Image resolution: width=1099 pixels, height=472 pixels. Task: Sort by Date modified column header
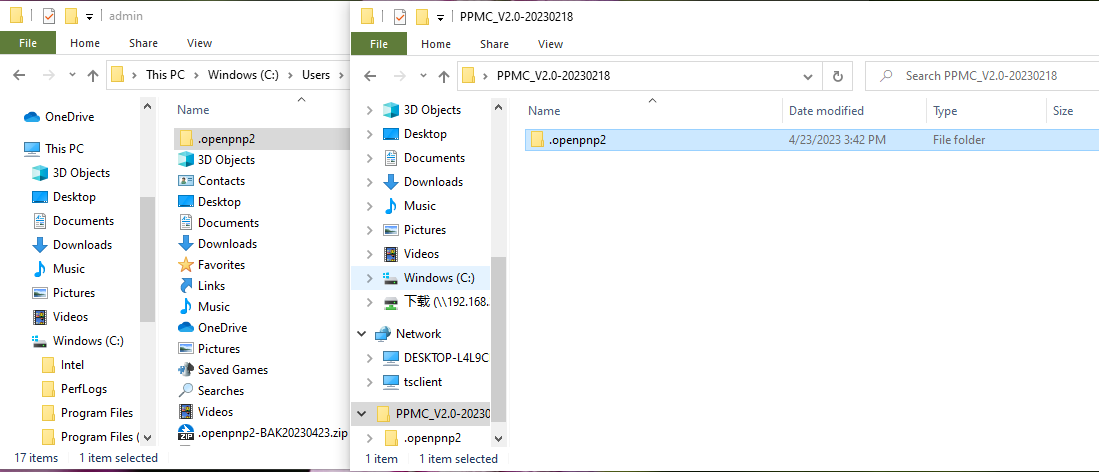point(826,111)
